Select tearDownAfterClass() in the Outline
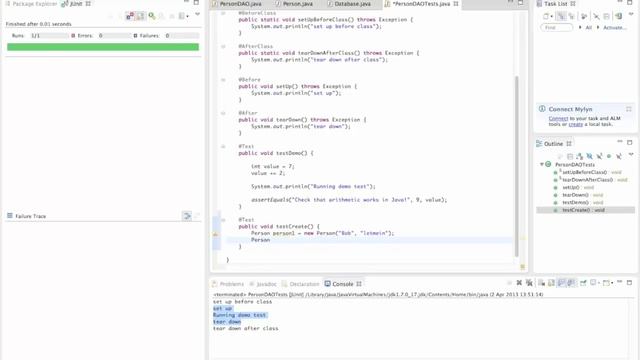This screenshot has height=360, width=640. pos(587,180)
